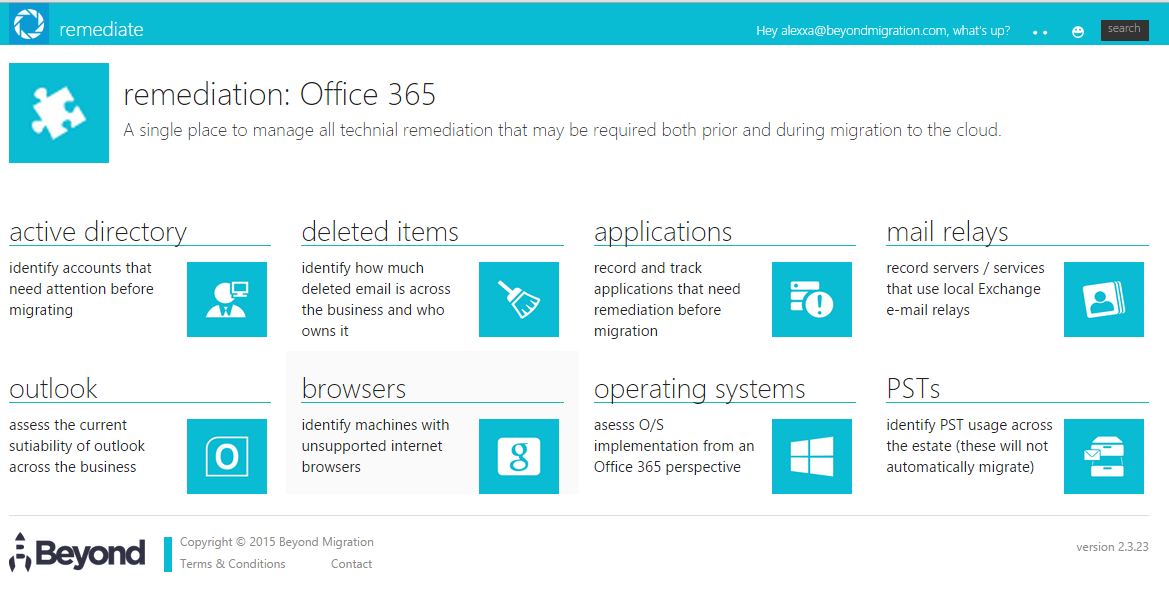Click text 'record and track applications' description

coord(667,300)
